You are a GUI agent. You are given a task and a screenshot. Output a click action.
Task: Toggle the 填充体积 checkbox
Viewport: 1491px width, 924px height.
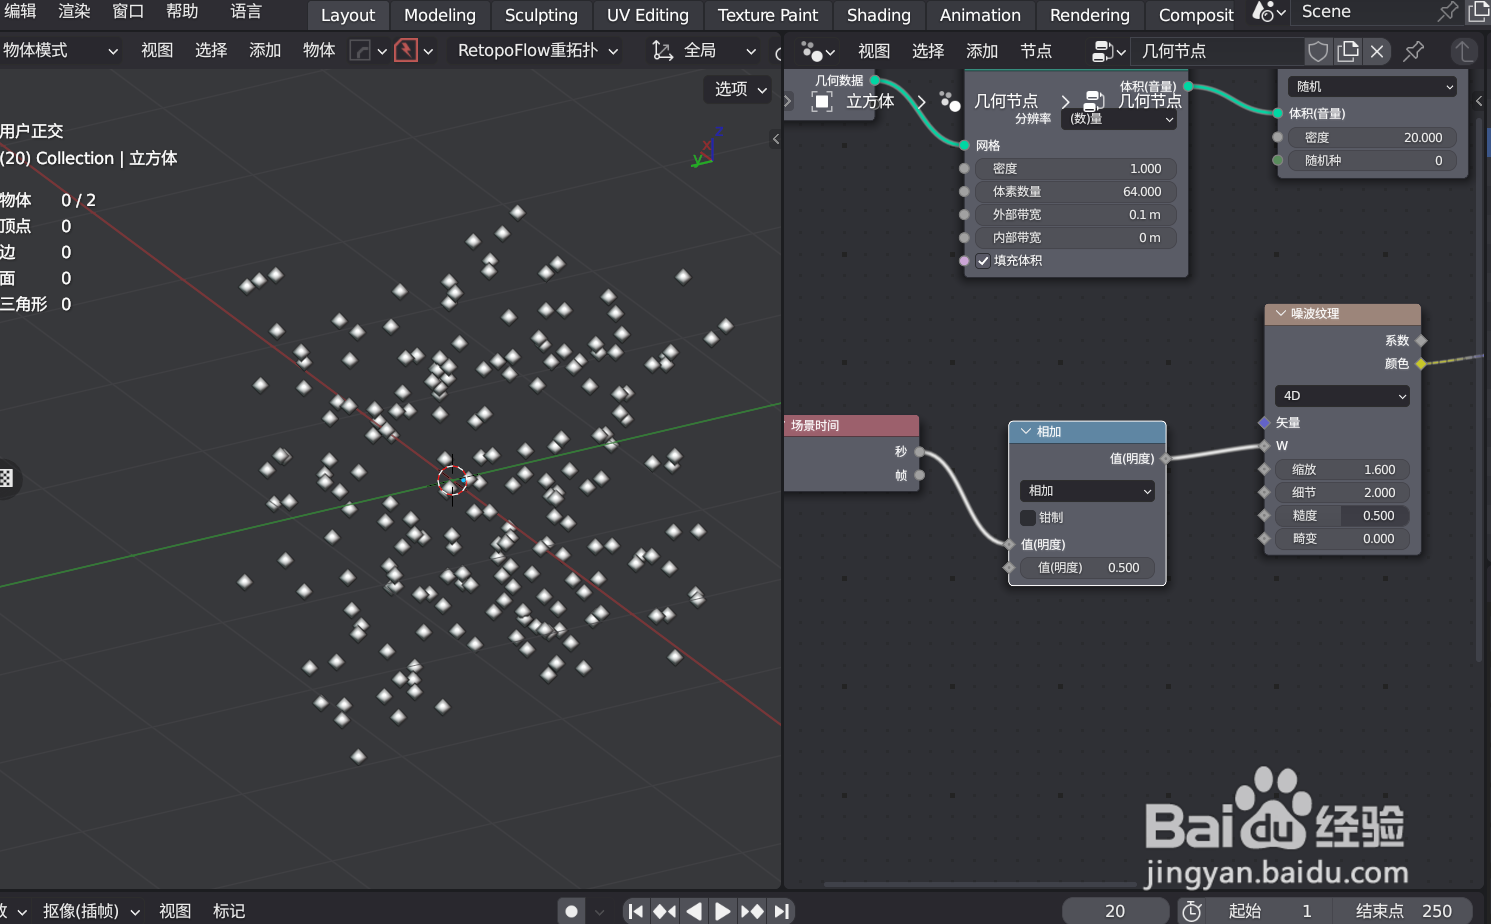pos(983,261)
